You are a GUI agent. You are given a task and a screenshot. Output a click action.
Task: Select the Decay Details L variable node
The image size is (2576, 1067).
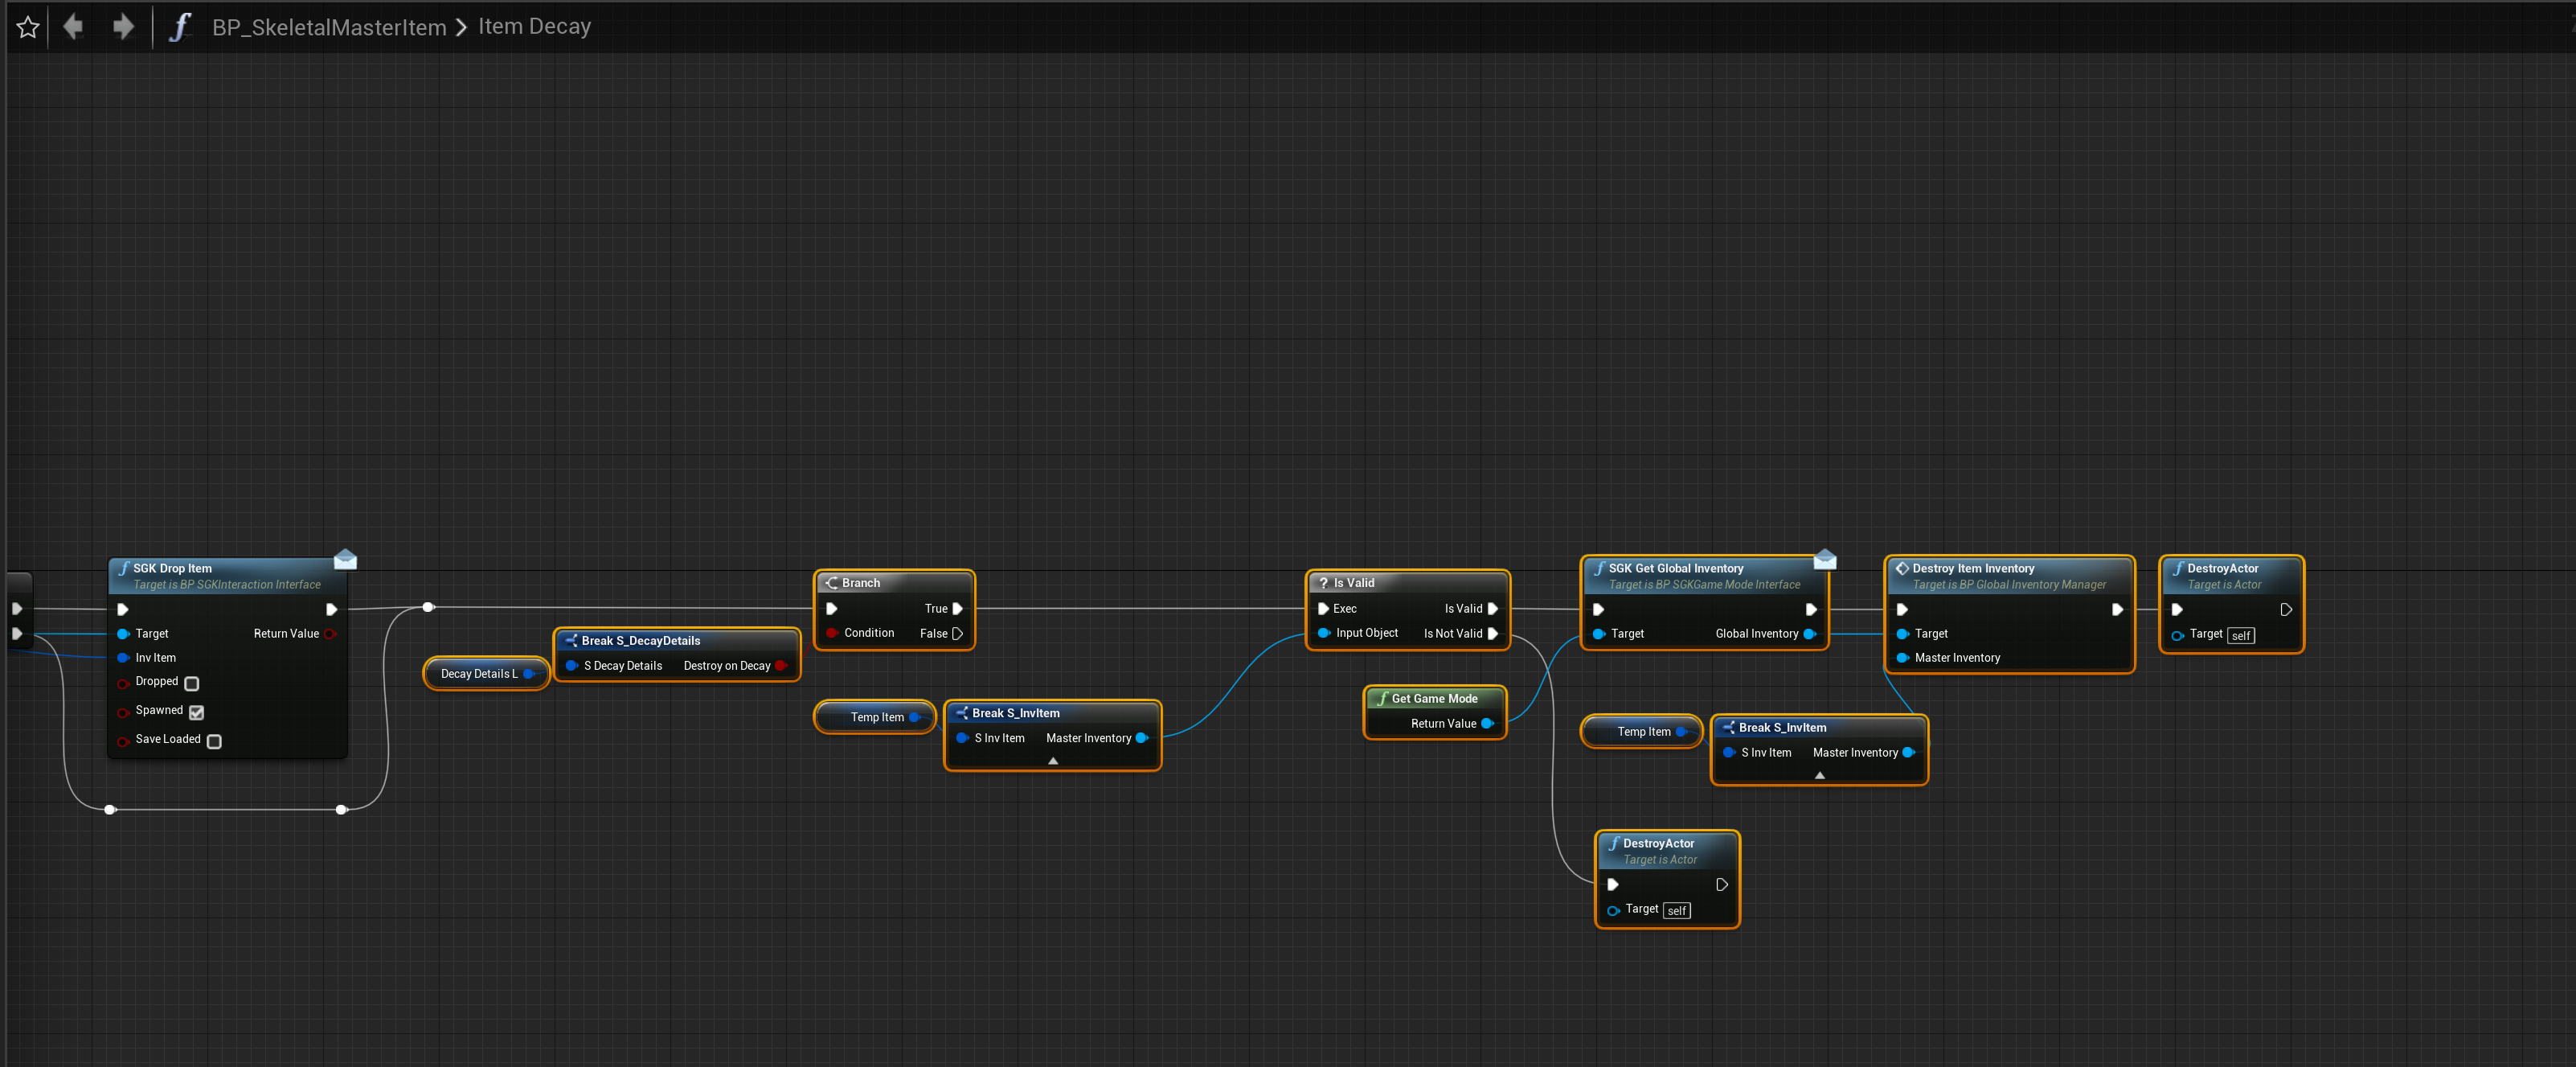point(479,674)
